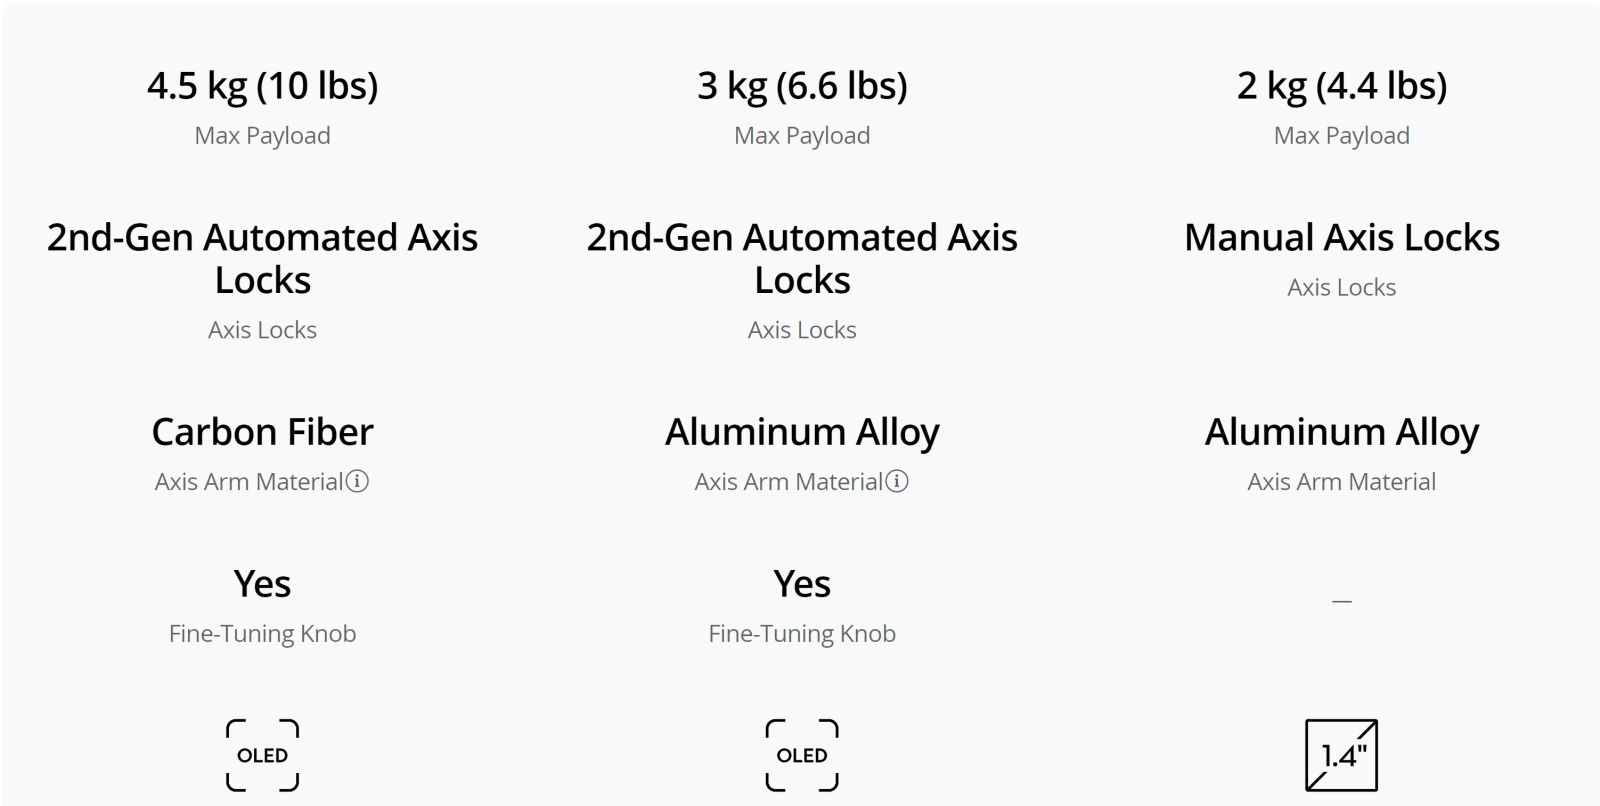Click the 1.4 inch screen size icon
Screen dimensions: 1600x806
[x=1342, y=755]
